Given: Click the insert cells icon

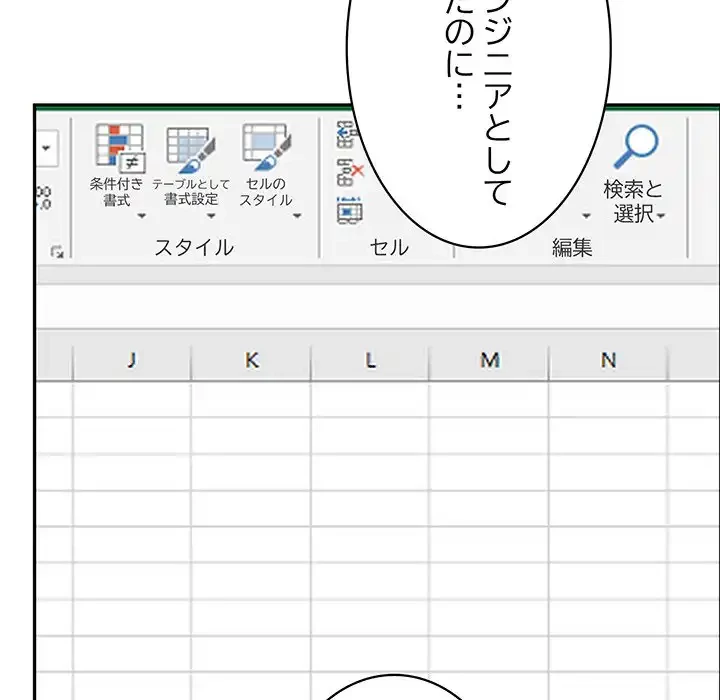Looking at the screenshot, I should pos(347,134).
